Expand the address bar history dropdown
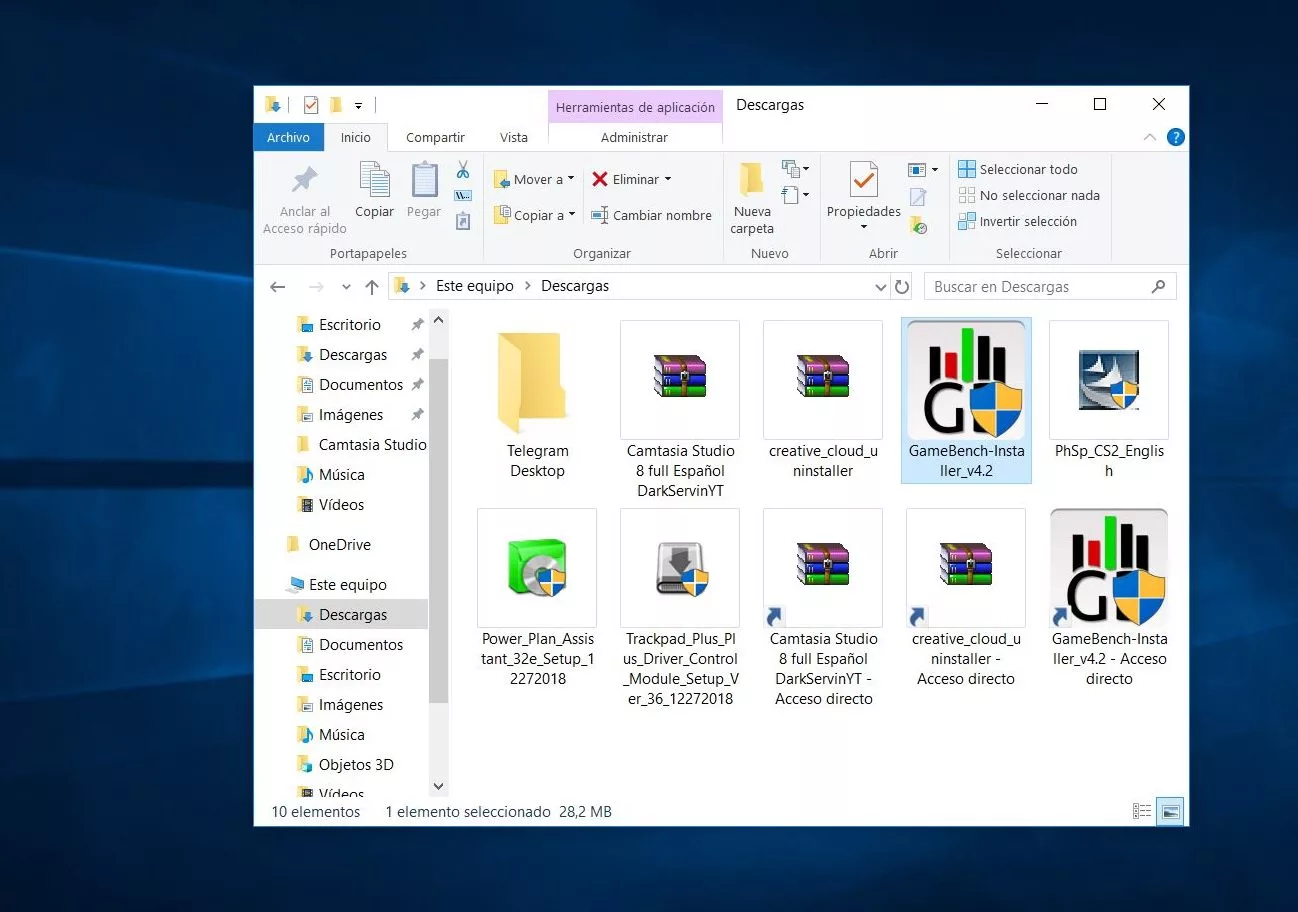Viewport: 1298px width, 912px height. (880, 287)
